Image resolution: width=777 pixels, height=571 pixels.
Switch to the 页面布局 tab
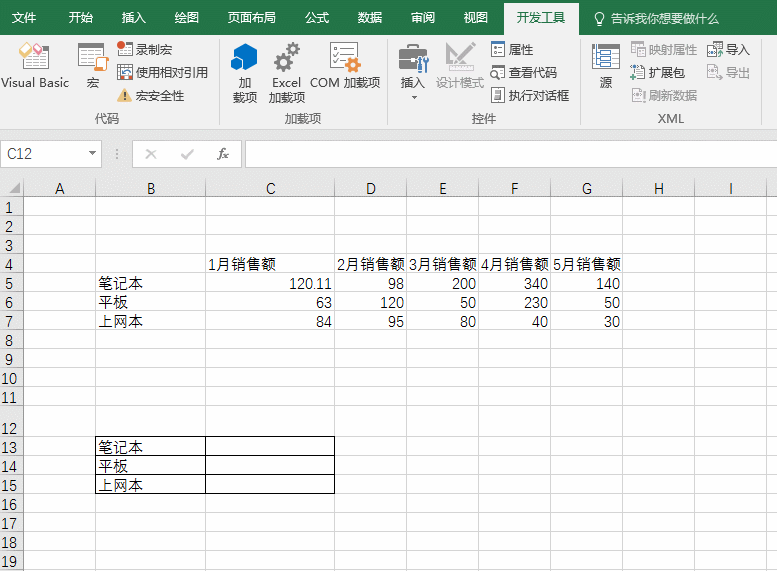coord(252,18)
